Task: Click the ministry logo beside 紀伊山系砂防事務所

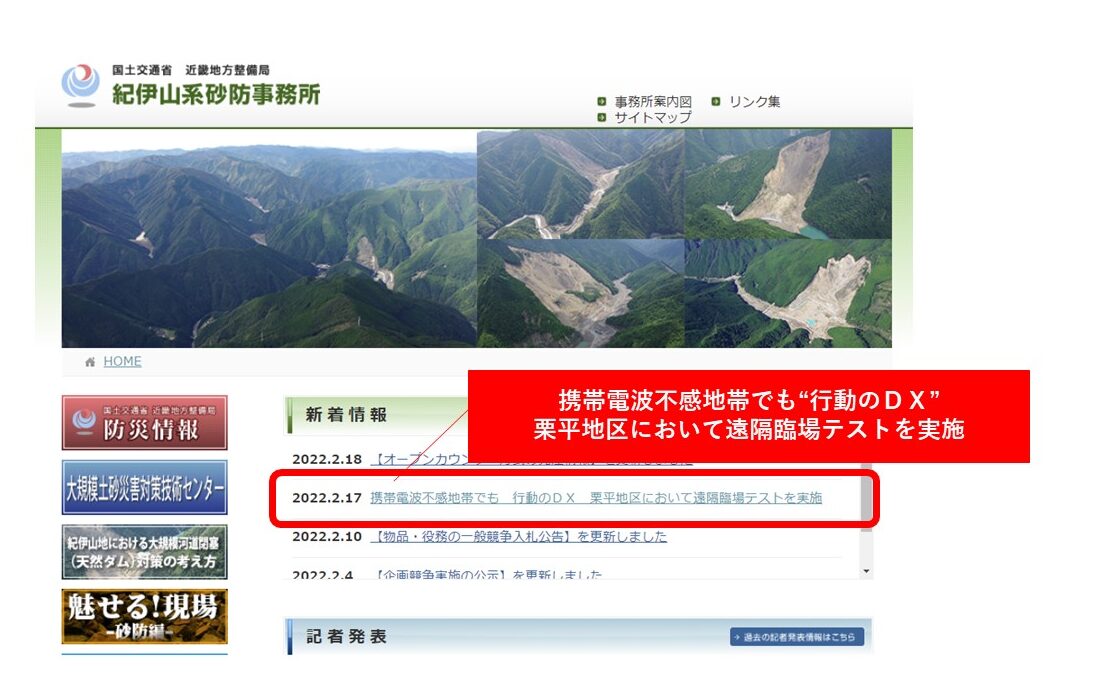Action: pos(81,85)
